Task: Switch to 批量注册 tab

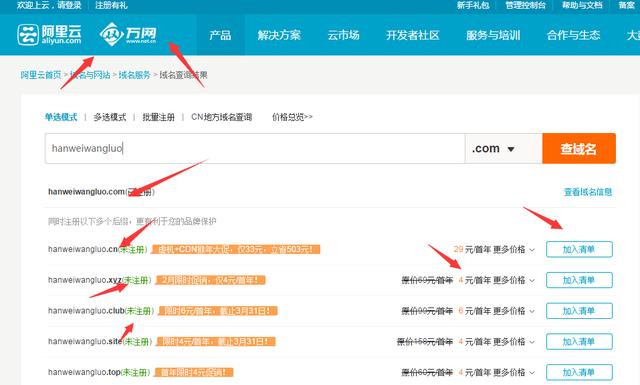Action: [x=158, y=117]
